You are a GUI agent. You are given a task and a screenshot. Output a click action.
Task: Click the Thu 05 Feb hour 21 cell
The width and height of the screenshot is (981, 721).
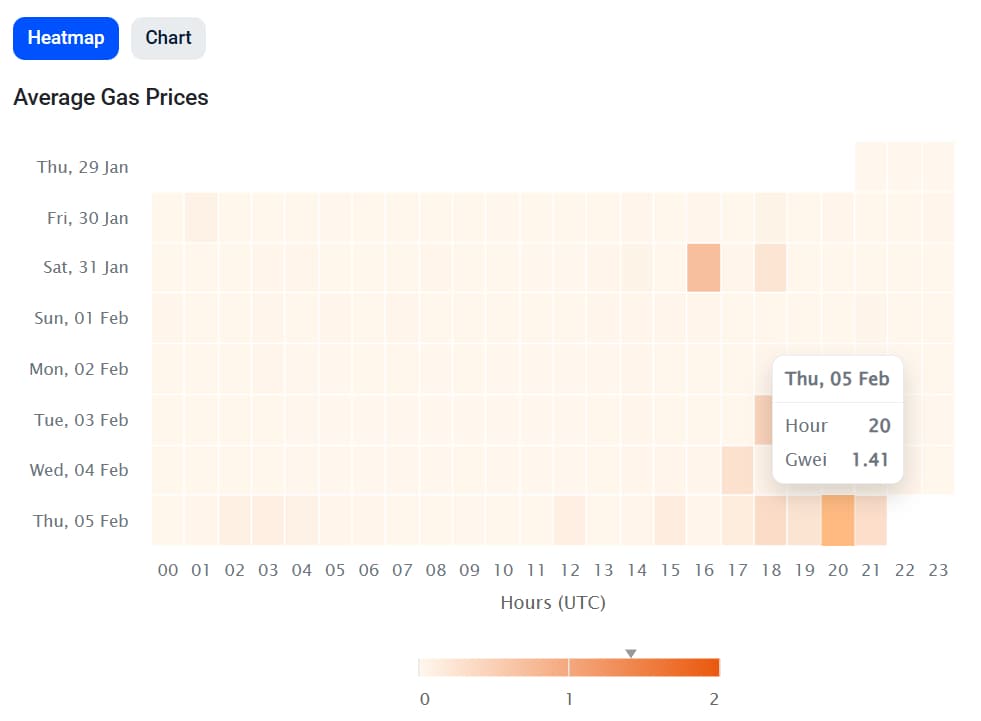871,520
